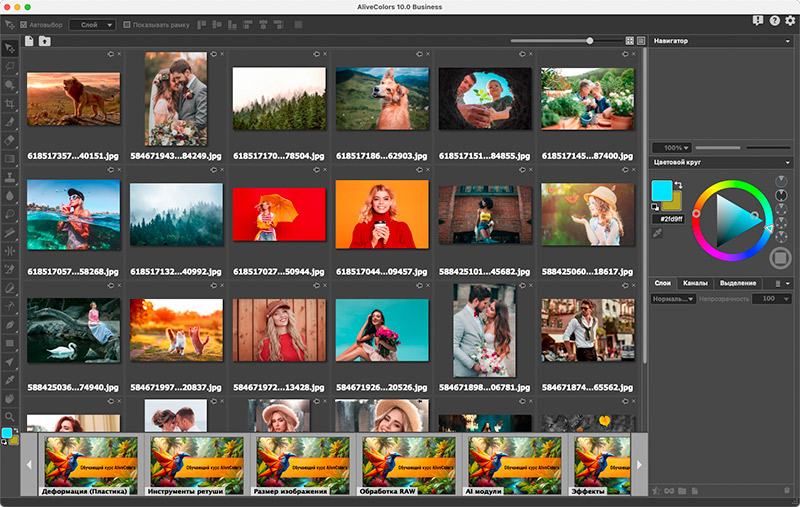Viewport: 800px width, 507px height.
Task: Select the Zoom magnifier tool
Action: [x=10, y=416]
